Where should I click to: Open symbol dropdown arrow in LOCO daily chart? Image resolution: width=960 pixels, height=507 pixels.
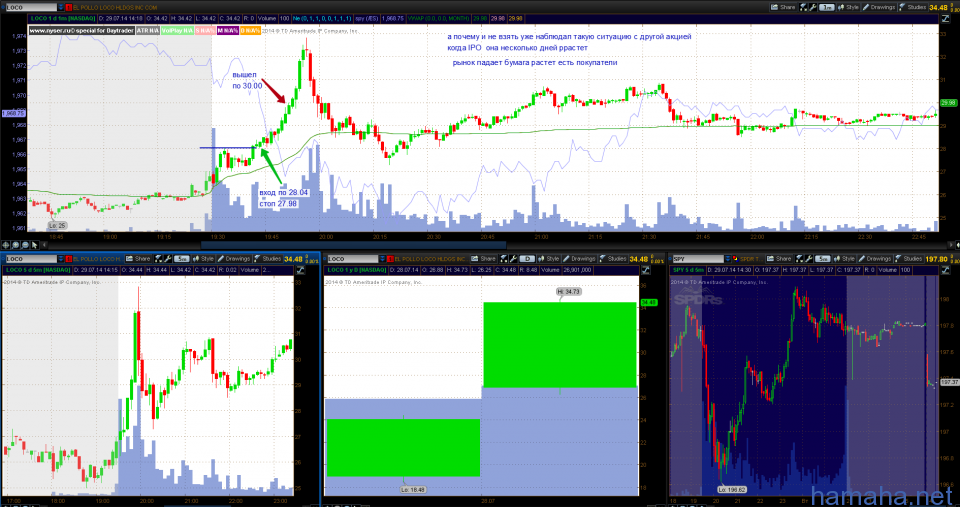(382, 259)
